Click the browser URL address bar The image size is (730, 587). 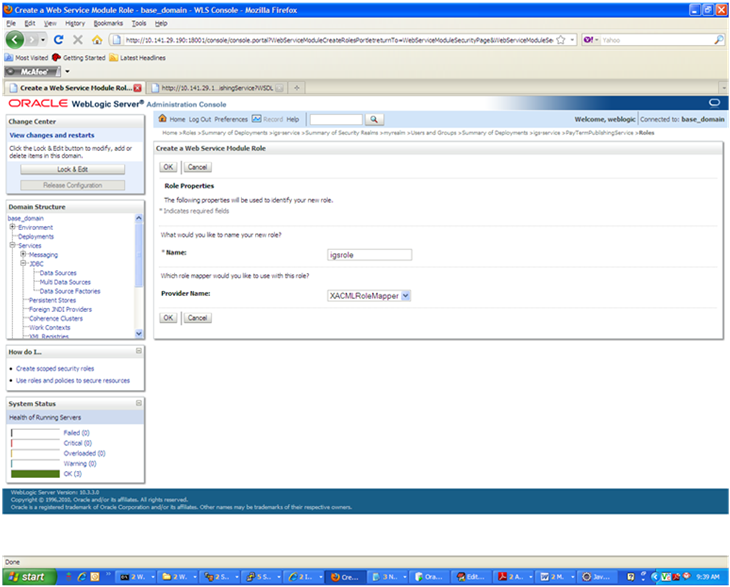(338, 40)
